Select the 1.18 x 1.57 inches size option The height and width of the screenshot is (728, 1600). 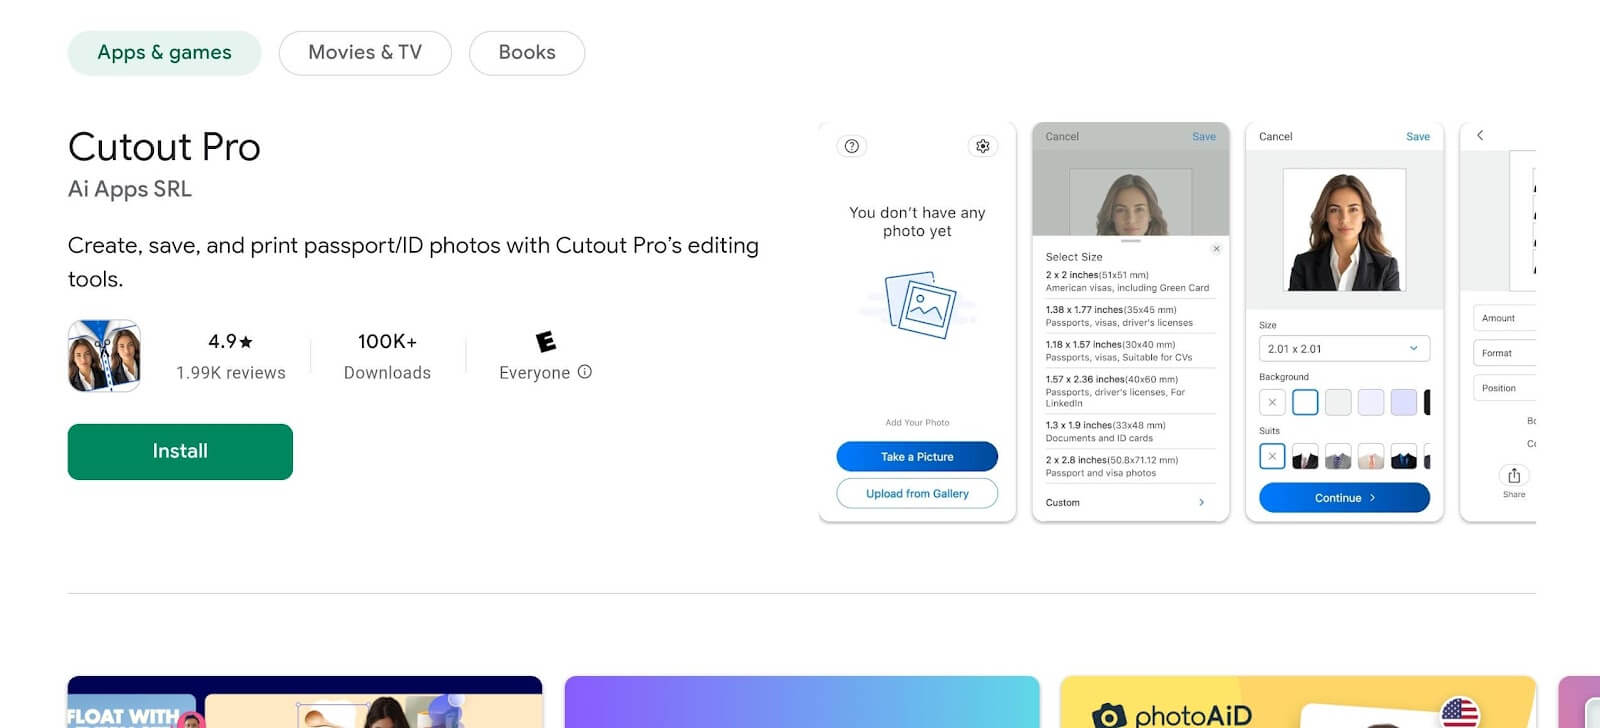click(x=1130, y=351)
